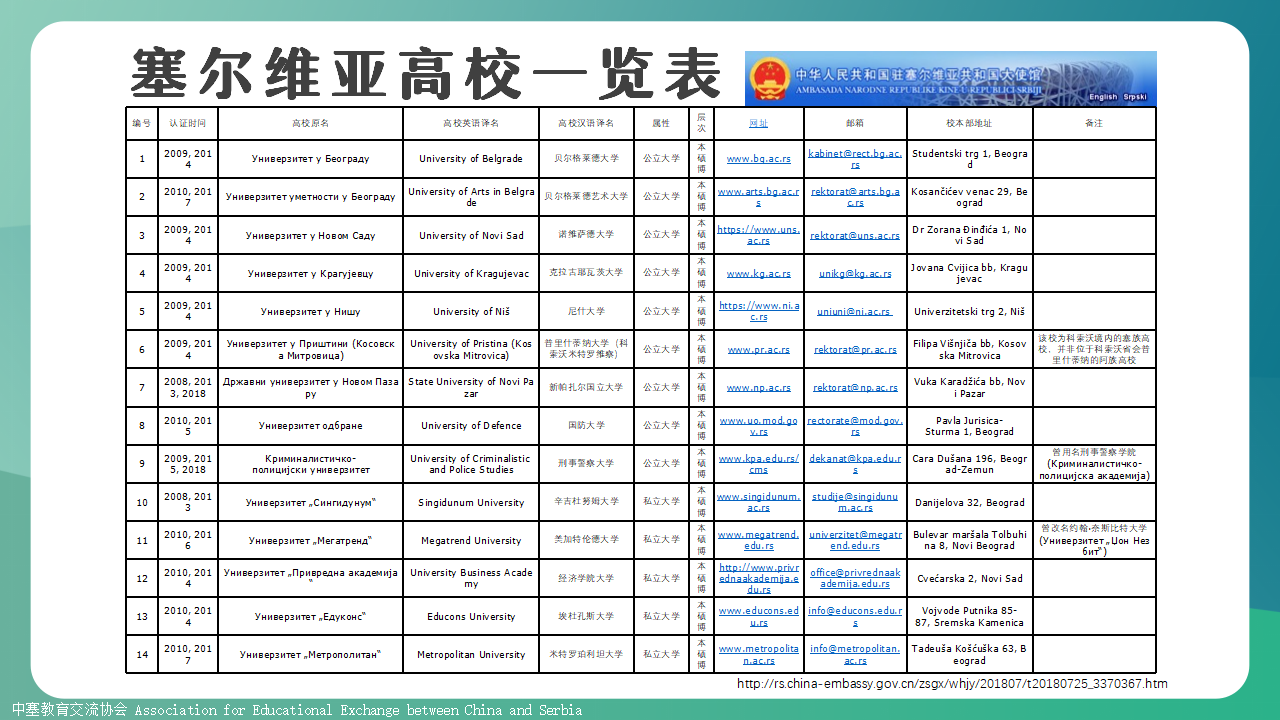The height and width of the screenshot is (720, 1280).
Task: Click the University of Defence cell
Action: [471, 426]
